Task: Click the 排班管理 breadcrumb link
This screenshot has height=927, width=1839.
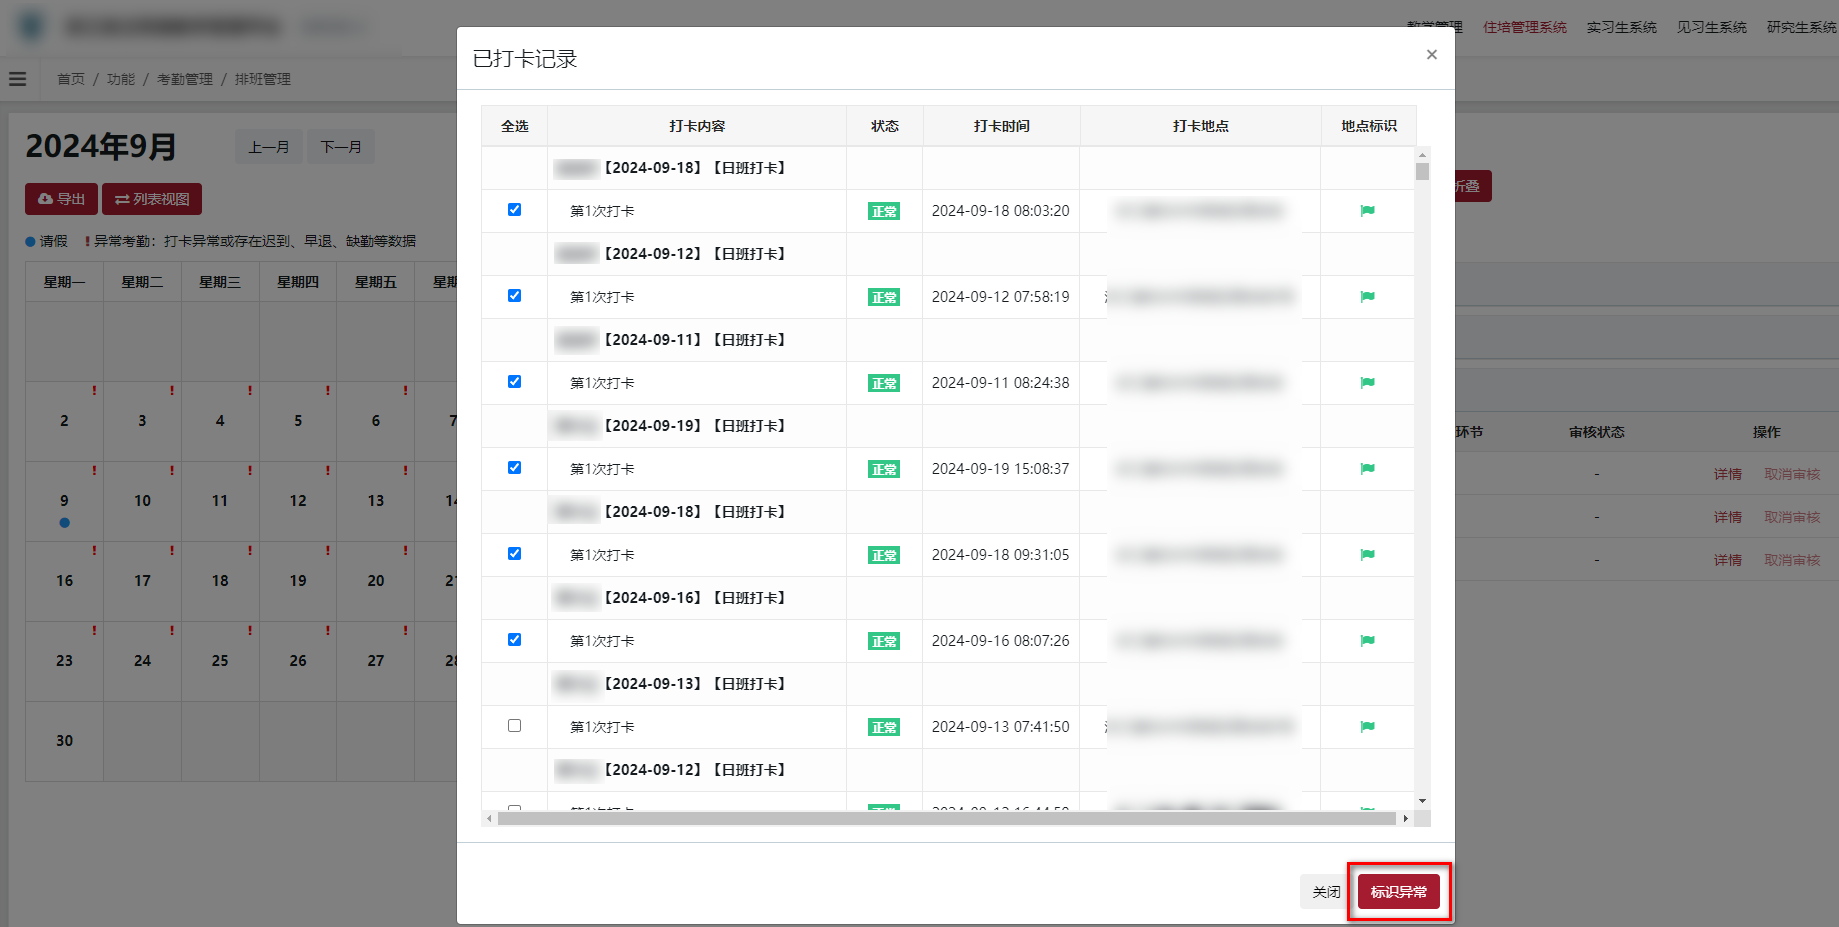Action: [x=263, y=79]
